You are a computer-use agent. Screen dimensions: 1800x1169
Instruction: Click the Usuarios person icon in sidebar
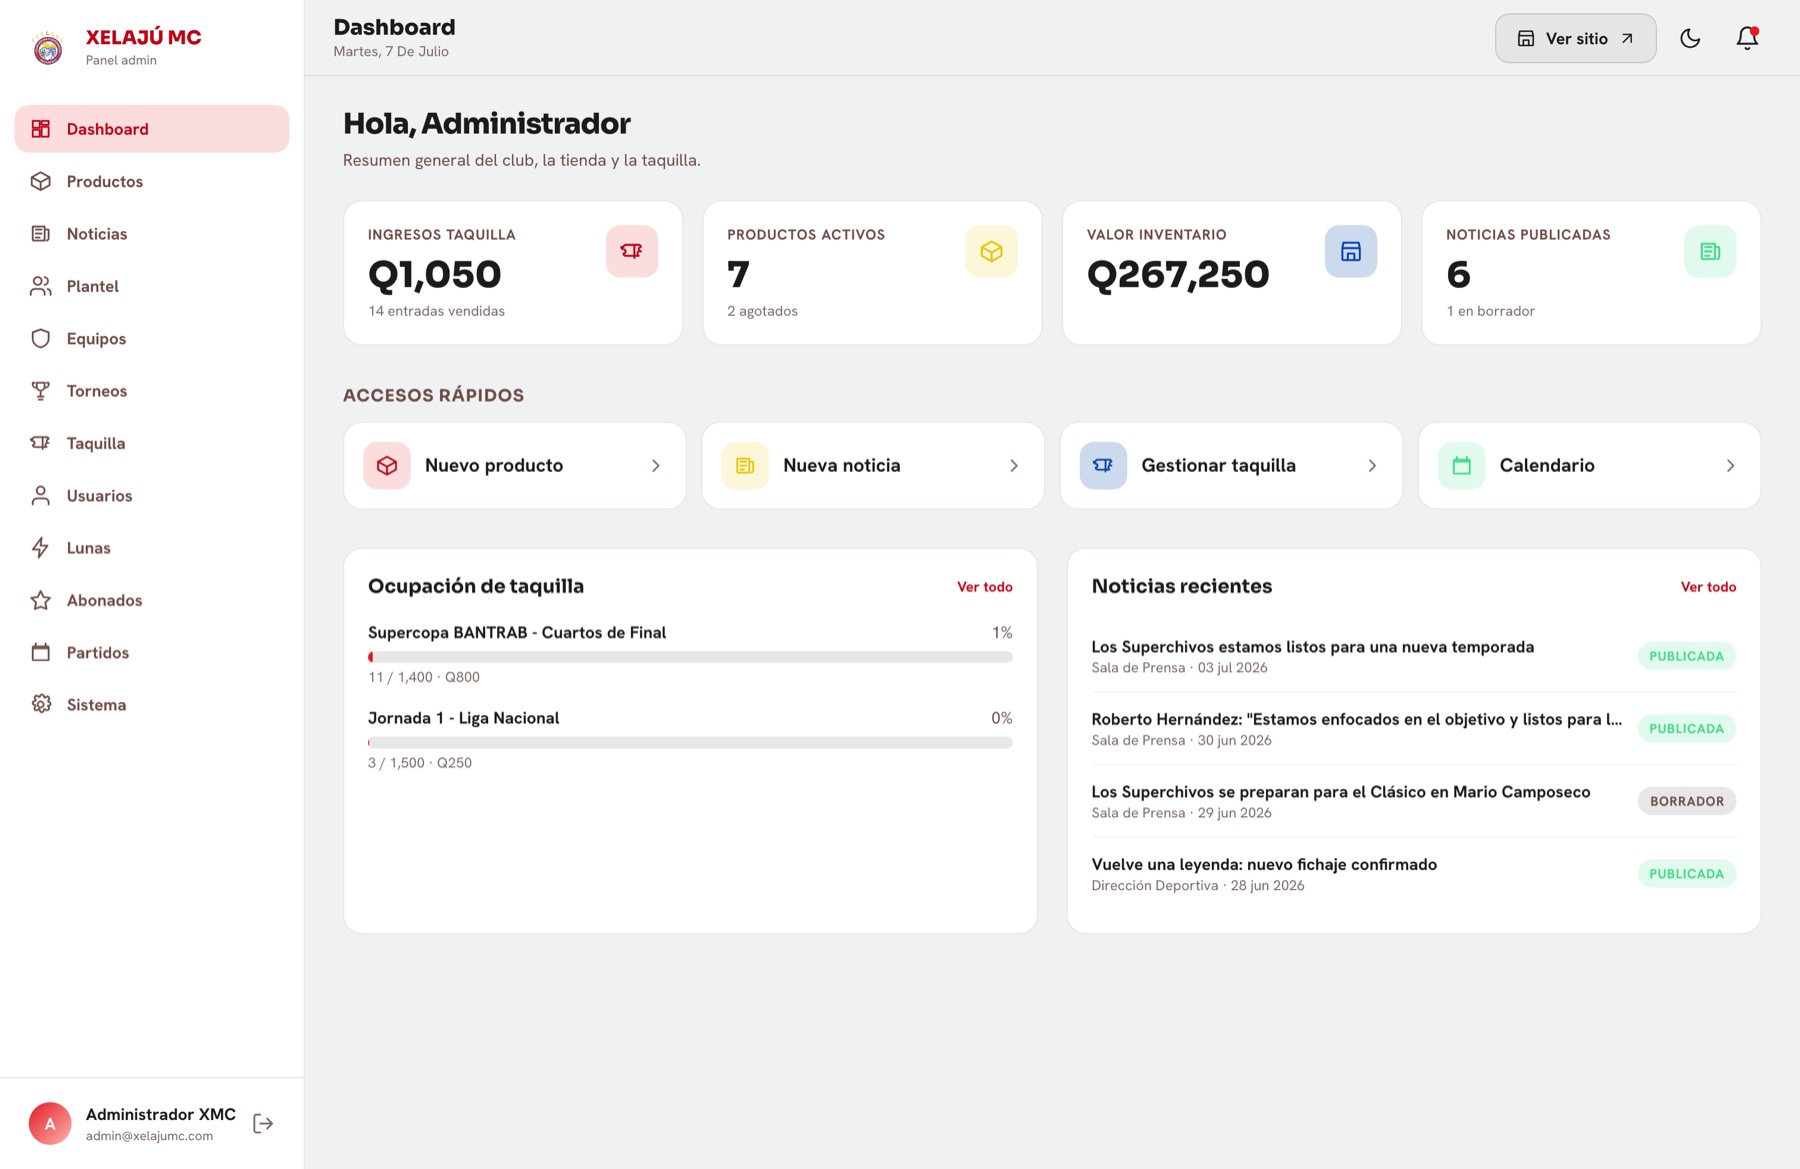pyautogui.click(x=41, y=496)
